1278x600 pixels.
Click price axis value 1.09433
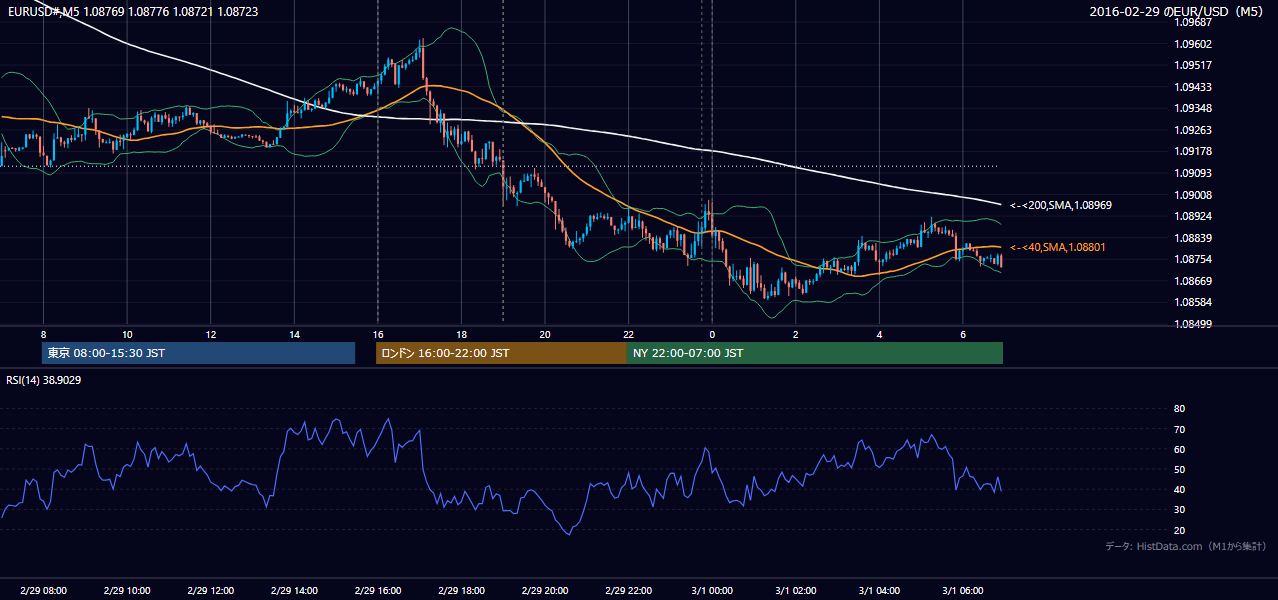(1192, 87)
